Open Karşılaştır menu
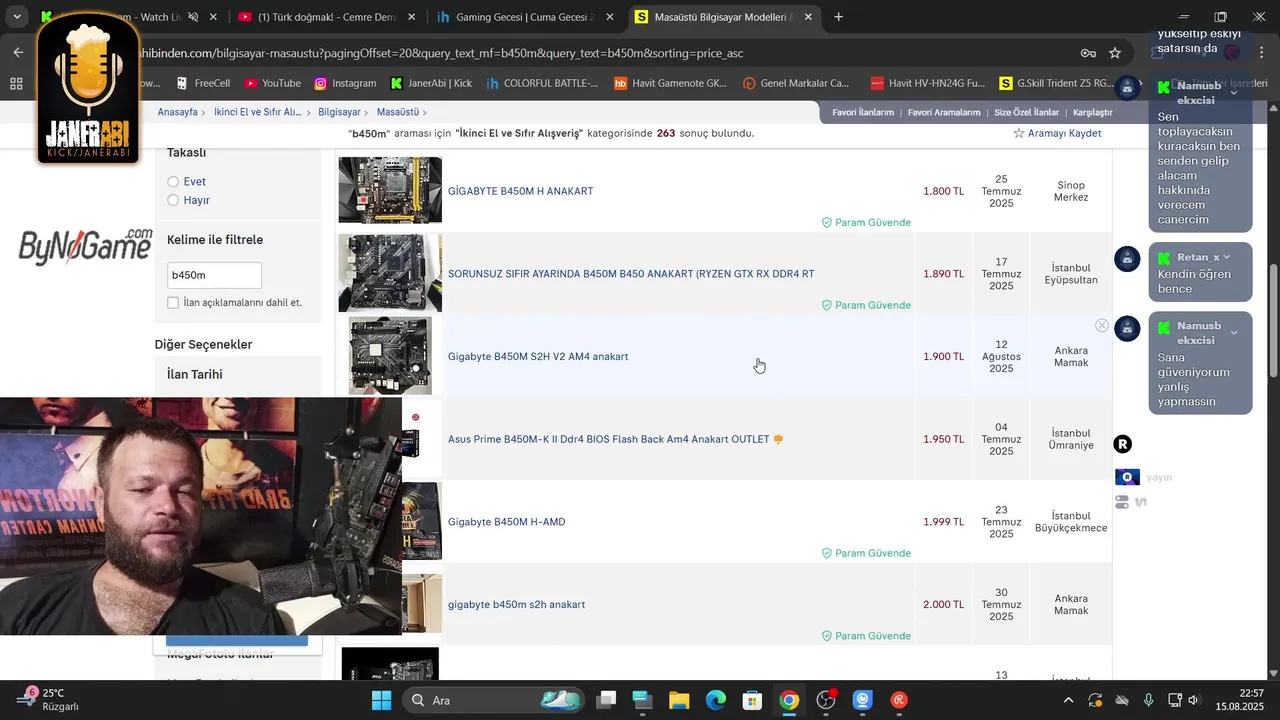 tap(1093, 112)
